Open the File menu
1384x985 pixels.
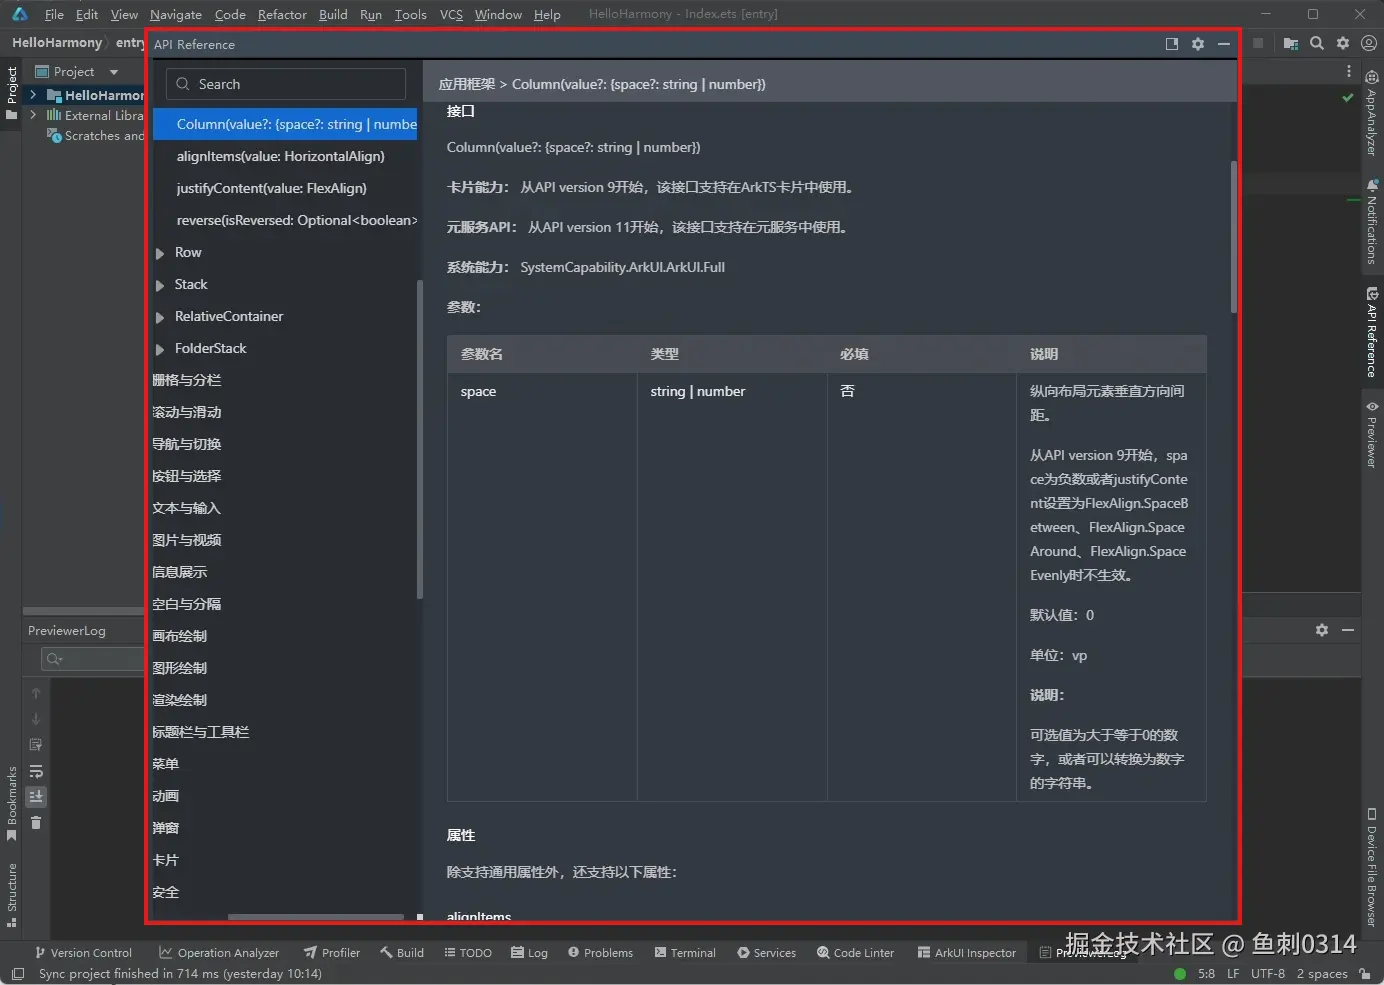tap(54, 14)
